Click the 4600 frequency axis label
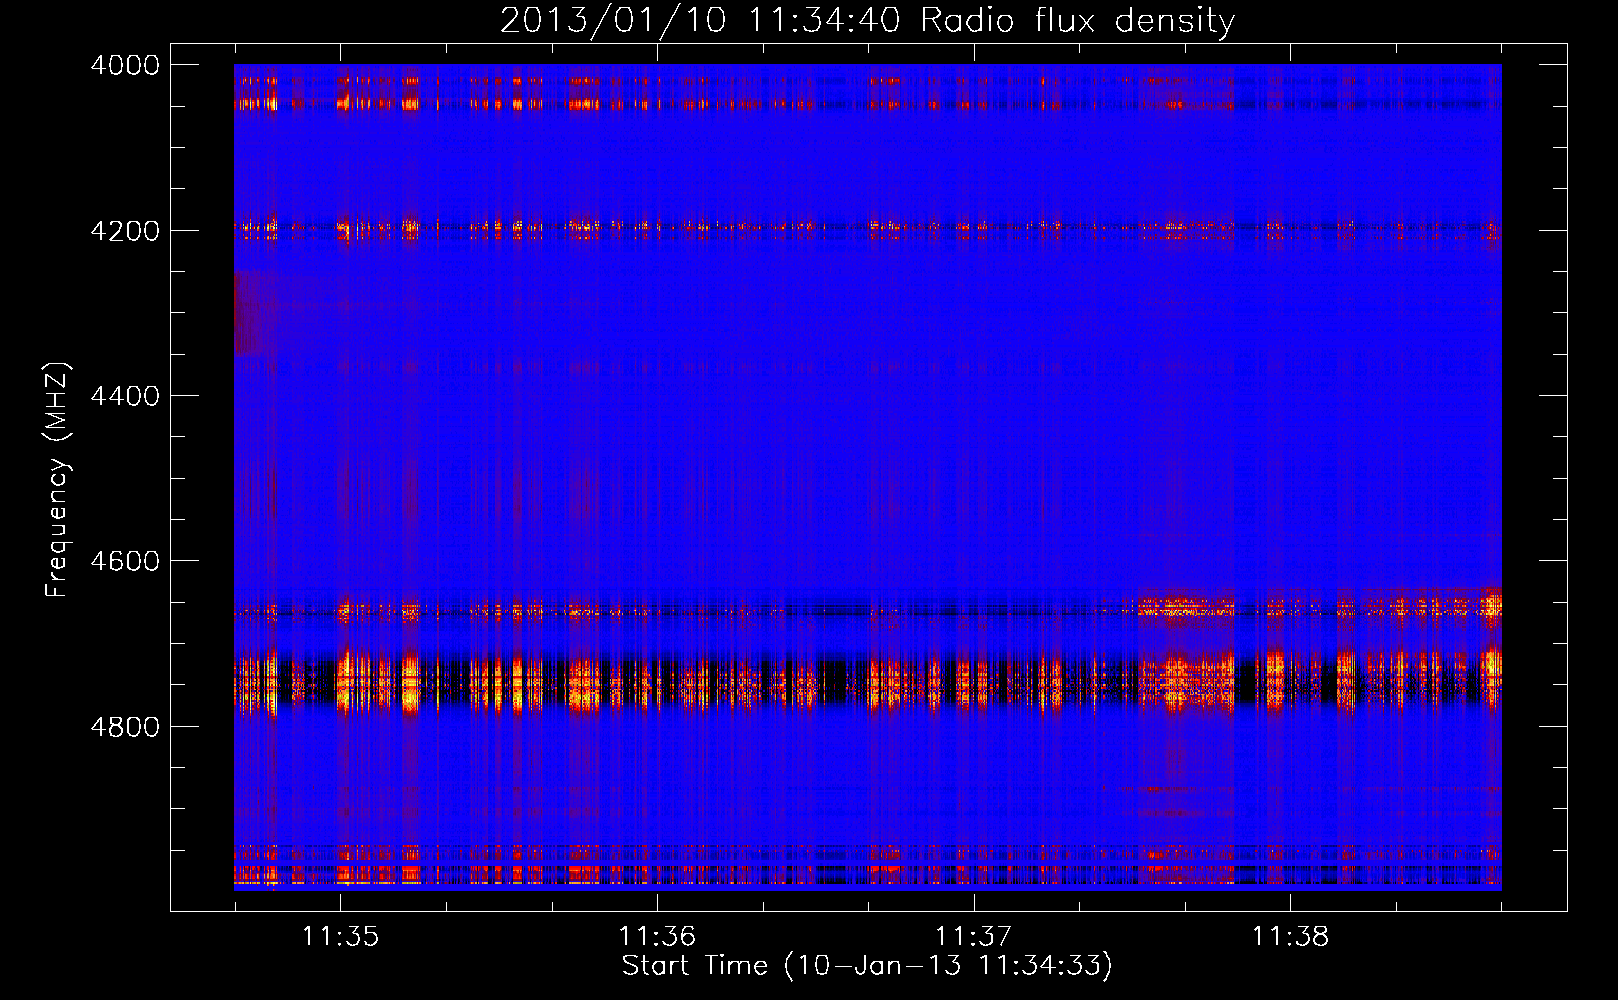 pyautogui.click(x=125, y=561)
